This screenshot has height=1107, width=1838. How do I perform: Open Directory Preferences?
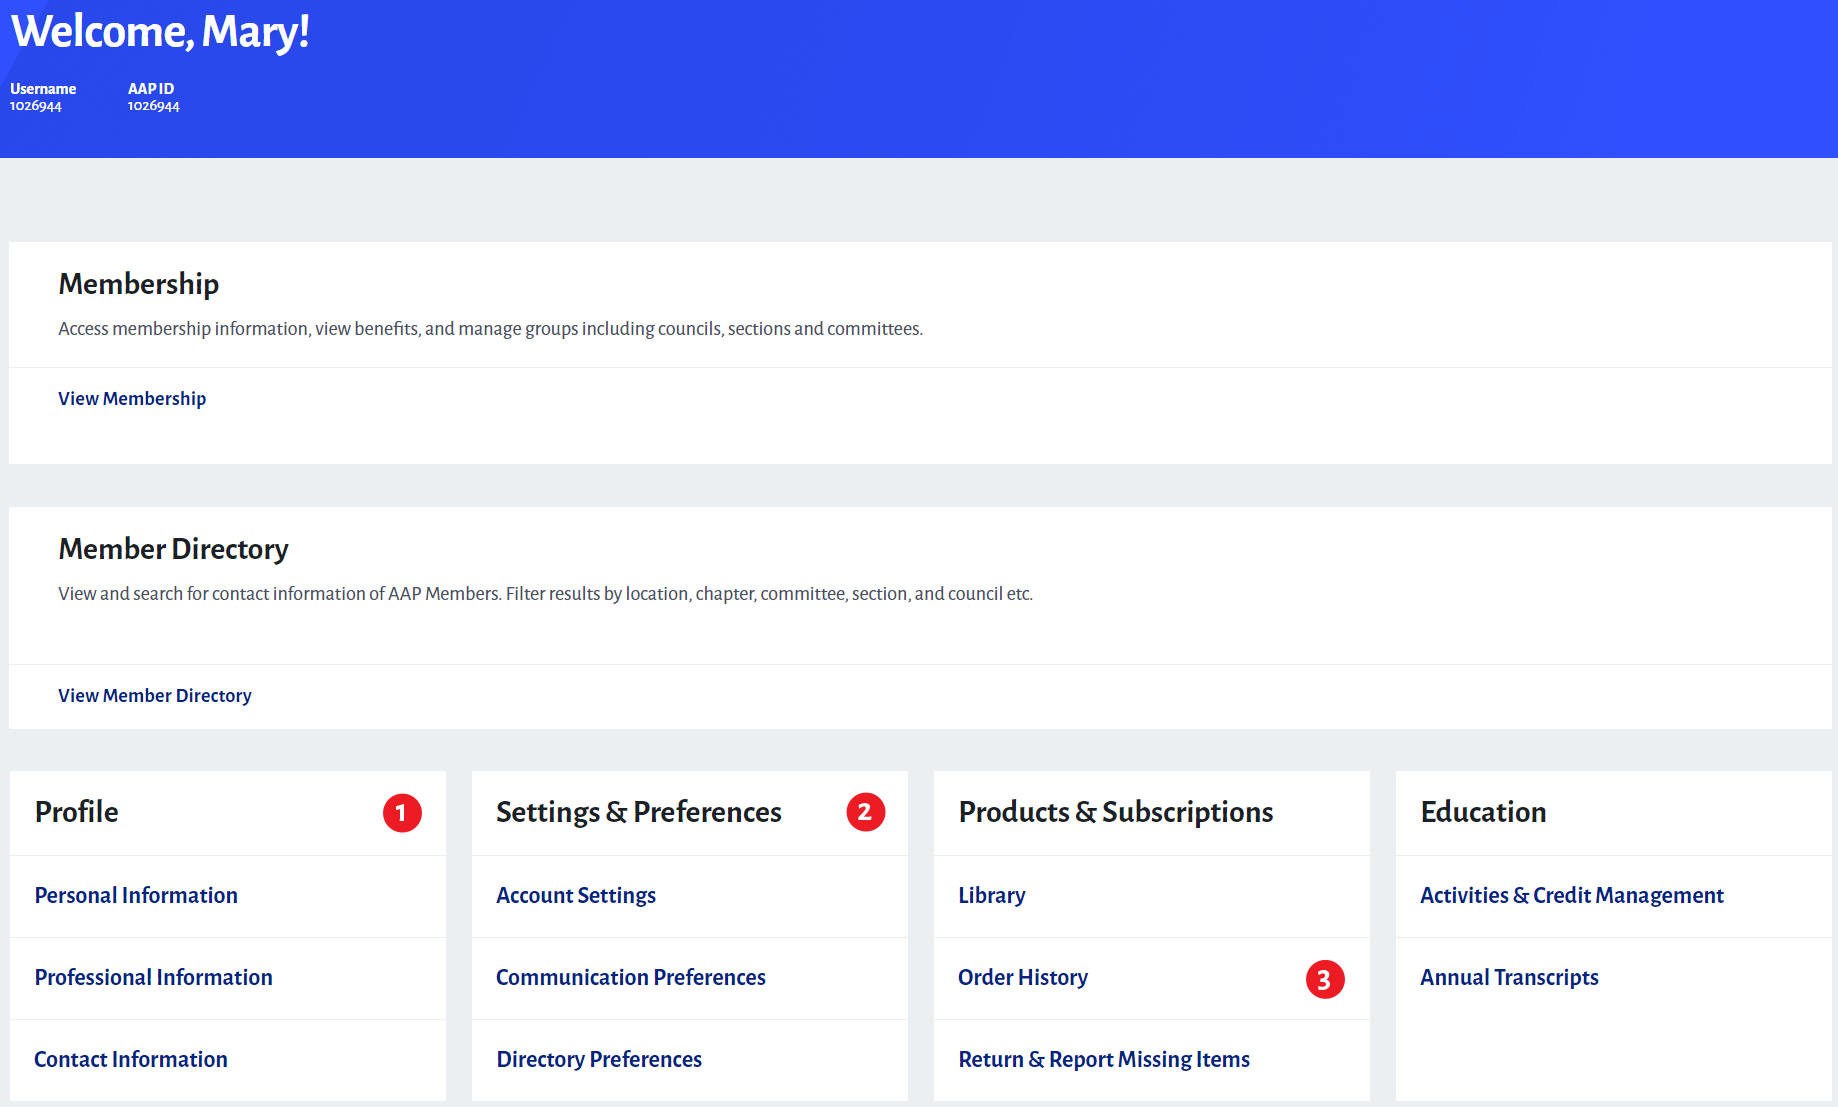(x=599, y=1059)
